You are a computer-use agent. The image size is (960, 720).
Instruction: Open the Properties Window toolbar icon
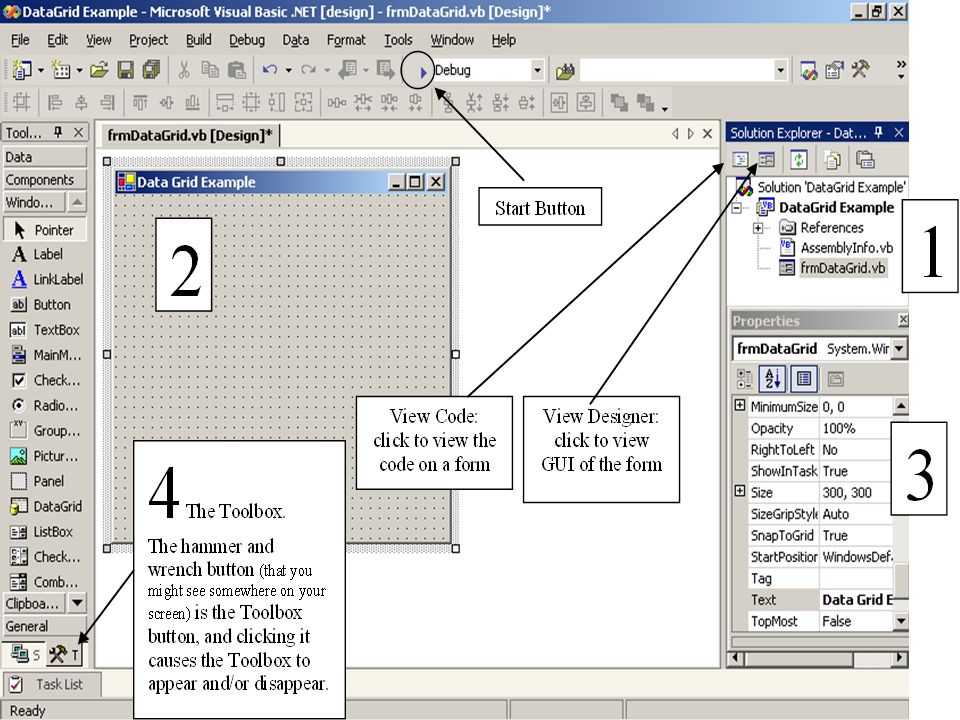[834, 70]
